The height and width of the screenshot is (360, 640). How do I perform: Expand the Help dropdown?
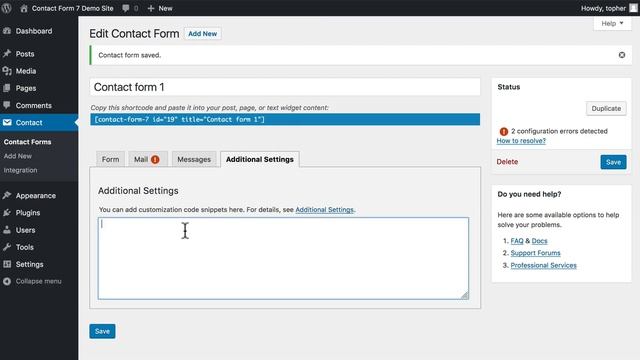coord(612,24)
